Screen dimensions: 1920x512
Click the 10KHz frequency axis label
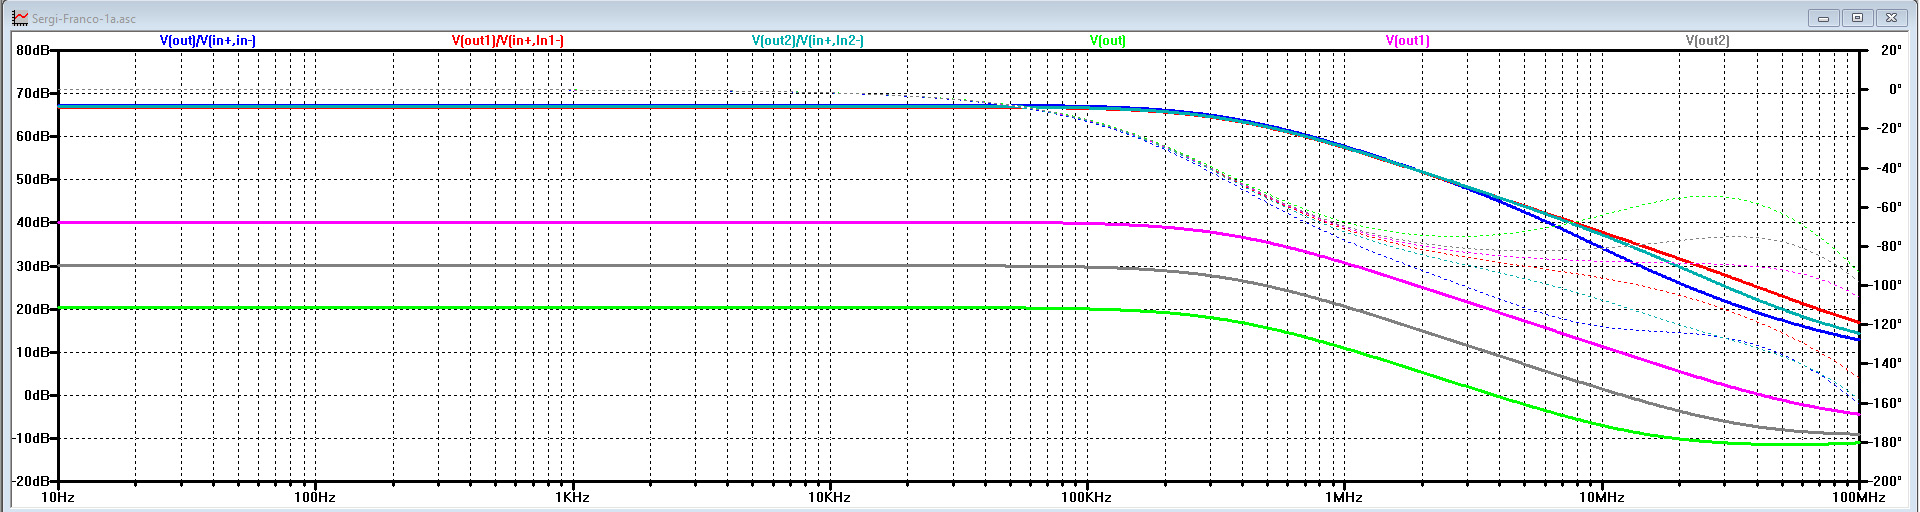click(829, 497)
